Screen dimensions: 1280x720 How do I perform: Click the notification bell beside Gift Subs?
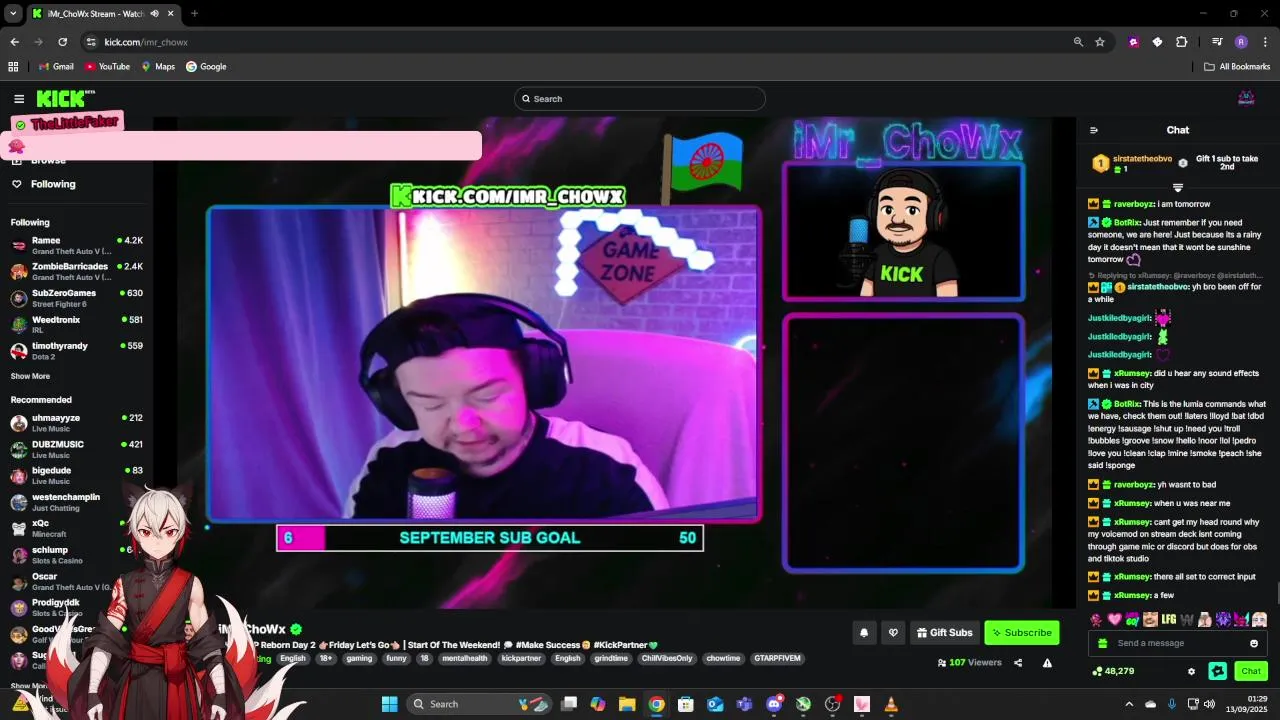coord(864,632)
